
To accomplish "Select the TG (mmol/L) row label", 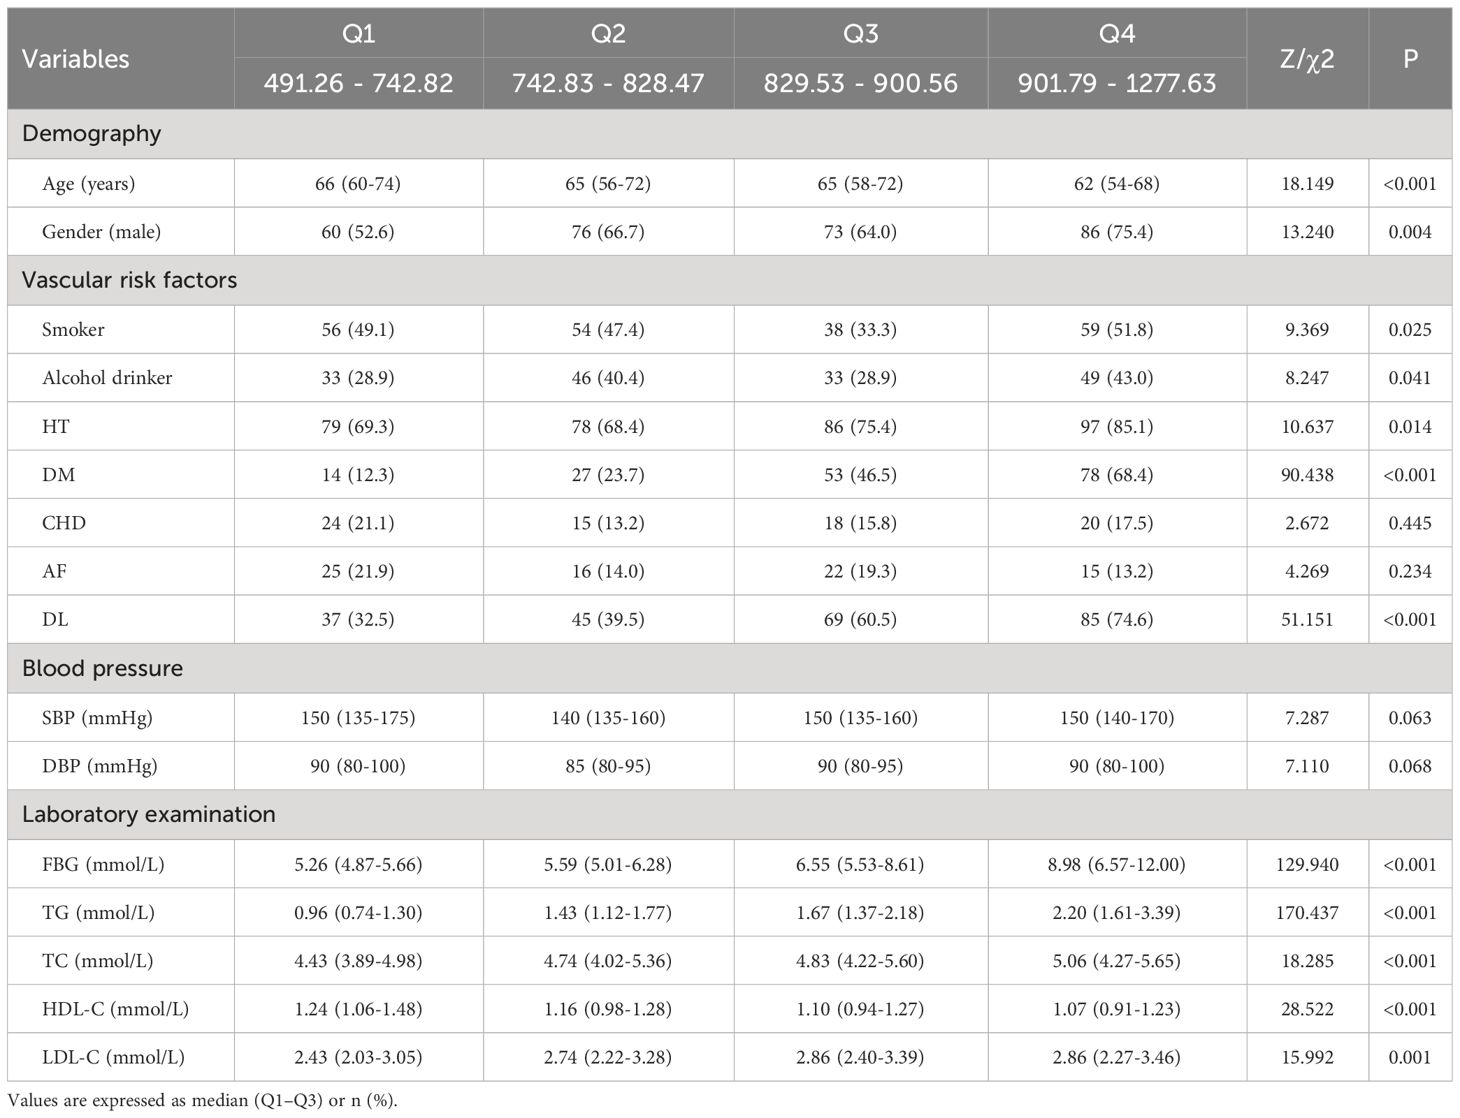I will pyautogui.click(x=98, y=913).
